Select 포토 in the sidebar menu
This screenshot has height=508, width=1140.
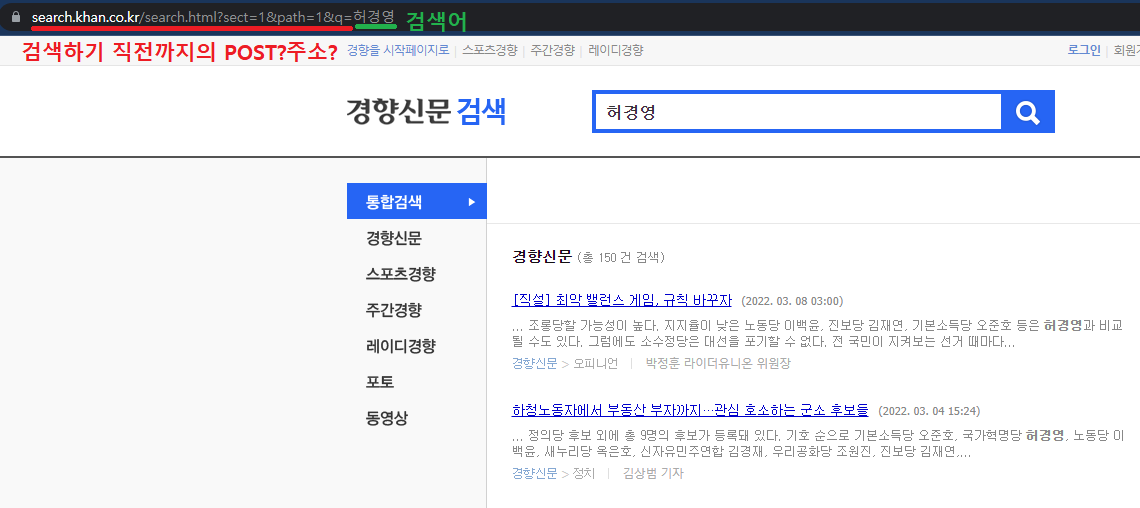tap(380, 382)
